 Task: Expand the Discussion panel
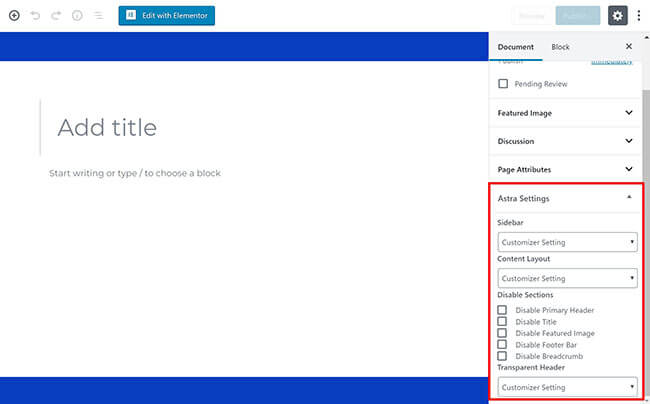[565, 141]
